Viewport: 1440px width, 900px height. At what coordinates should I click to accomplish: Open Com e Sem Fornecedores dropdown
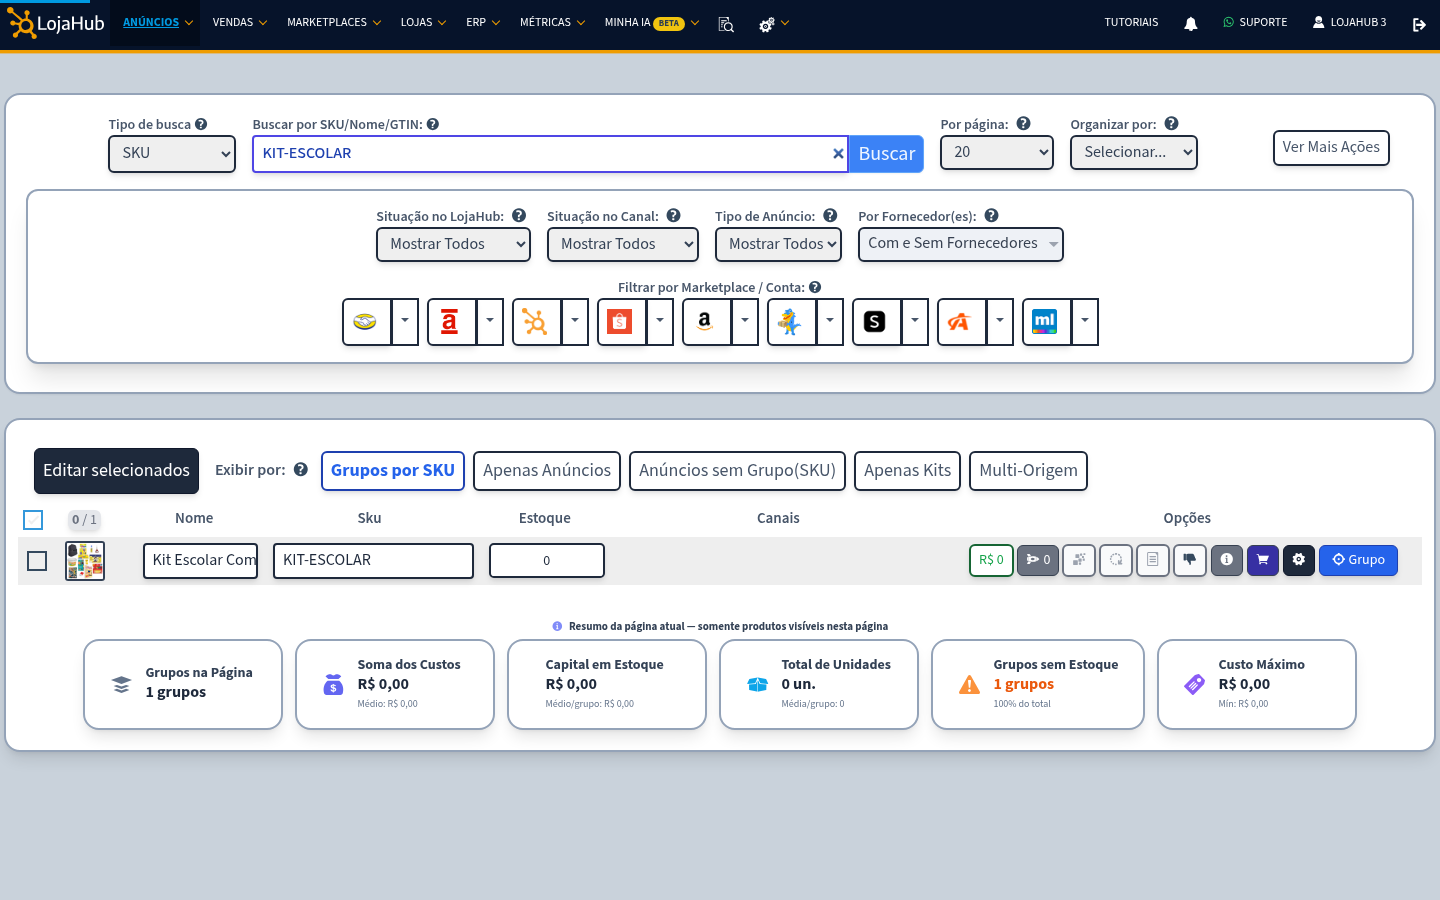click(961, 244)
